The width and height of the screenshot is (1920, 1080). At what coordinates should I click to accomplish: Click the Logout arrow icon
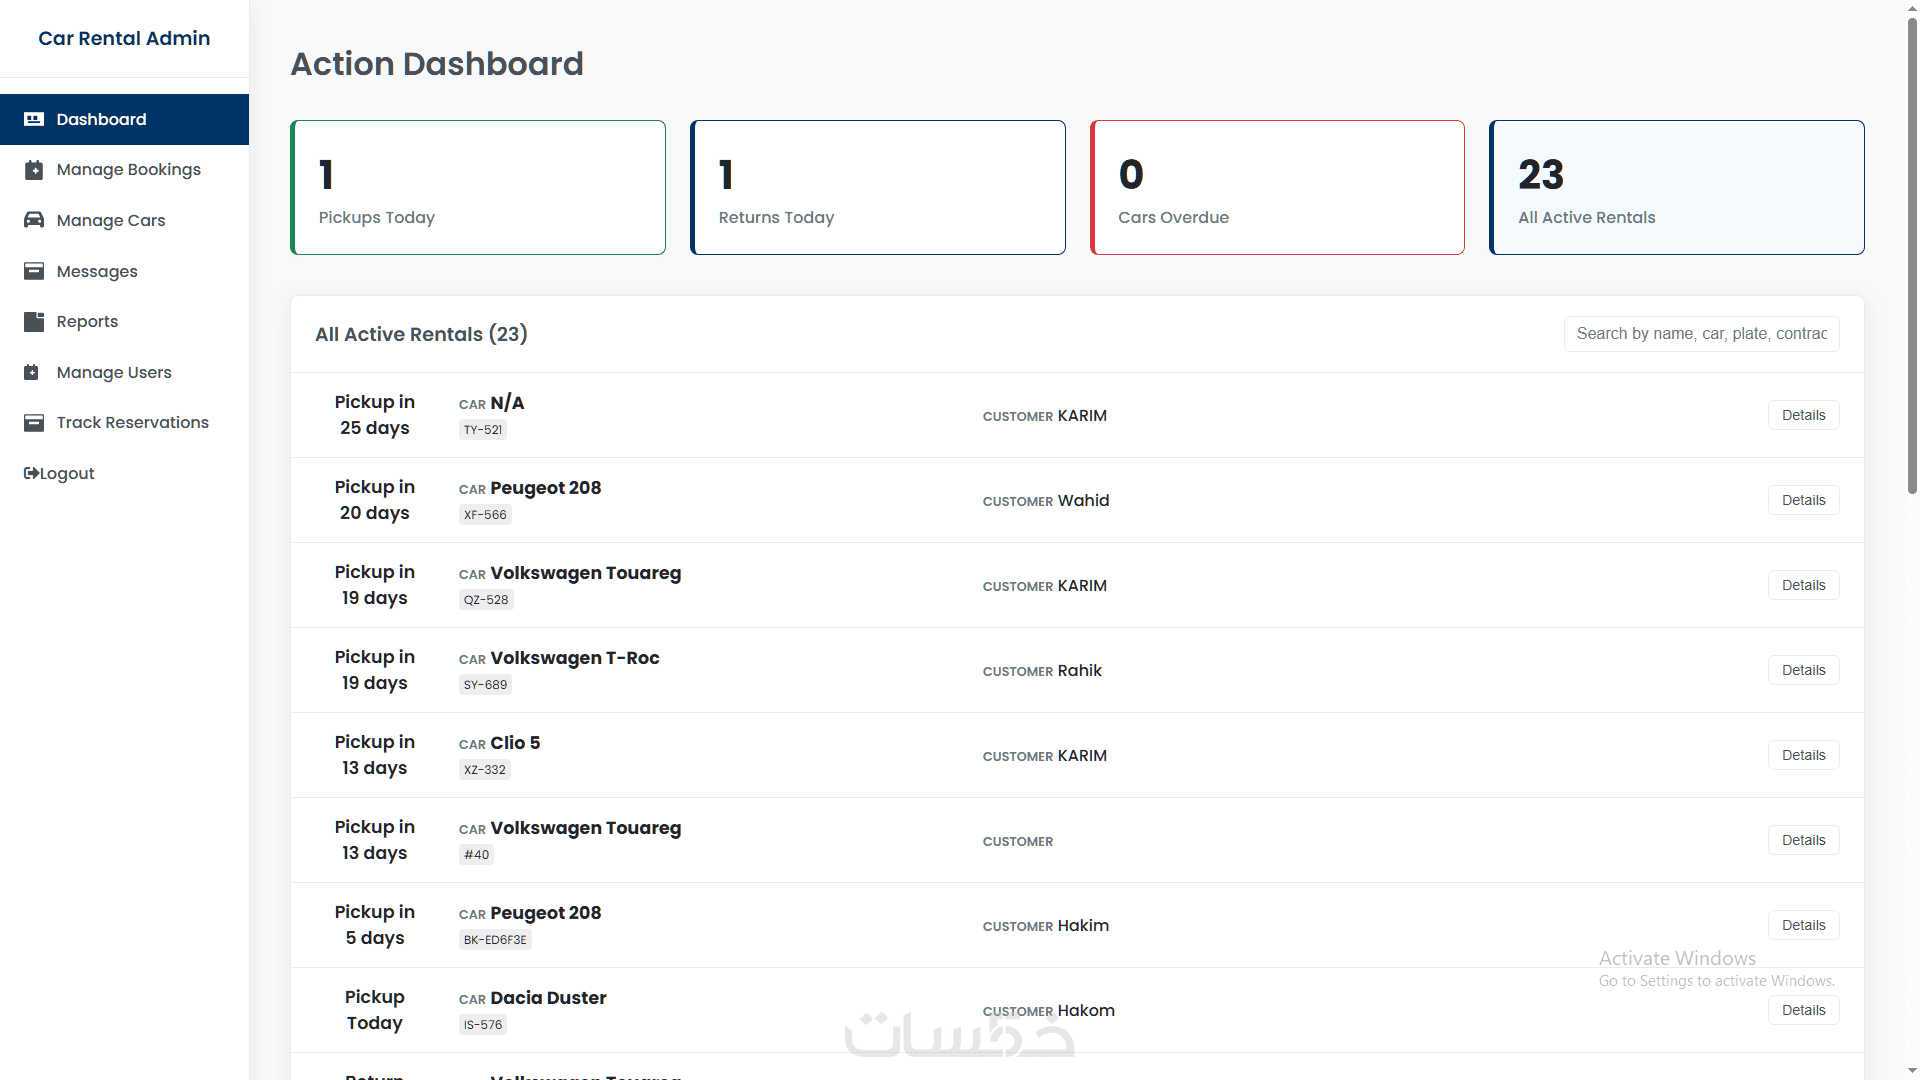pyautogui.click(x=31, y=473)
